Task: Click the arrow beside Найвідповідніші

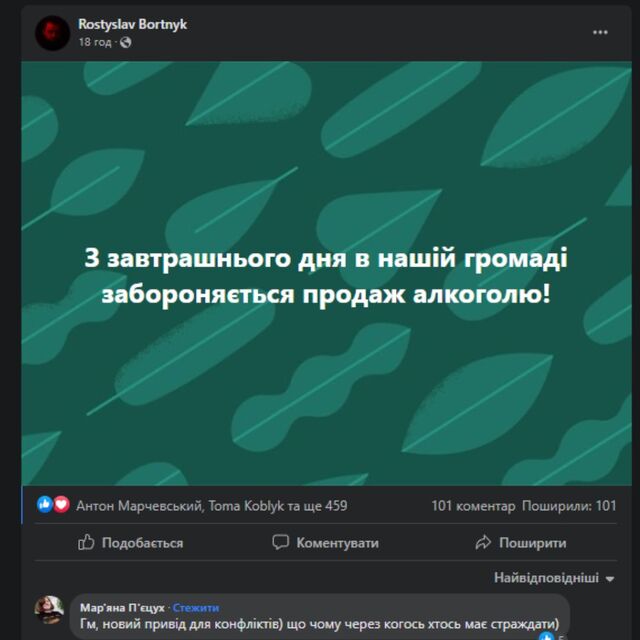Action: tap(610, 579)
